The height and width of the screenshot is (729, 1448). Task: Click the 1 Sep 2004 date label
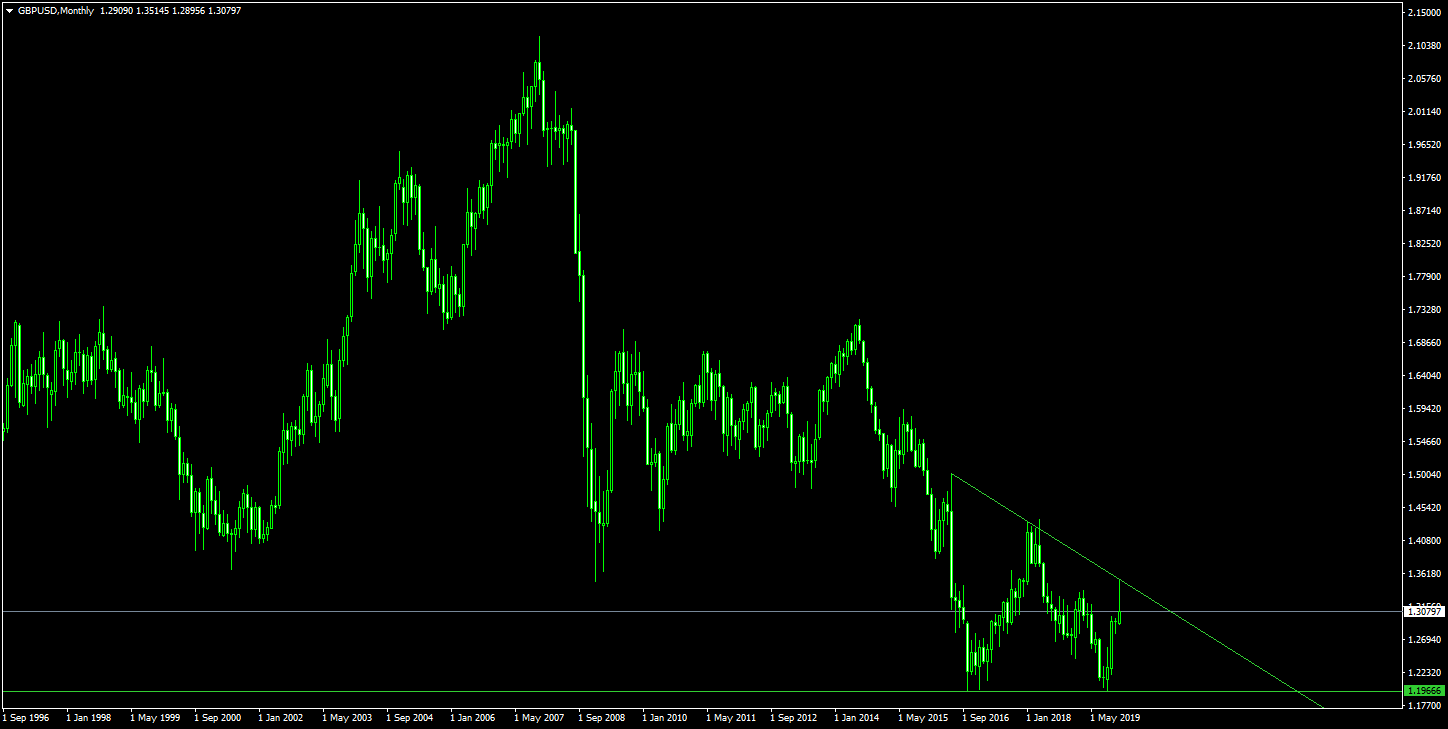tap(410, 718)
